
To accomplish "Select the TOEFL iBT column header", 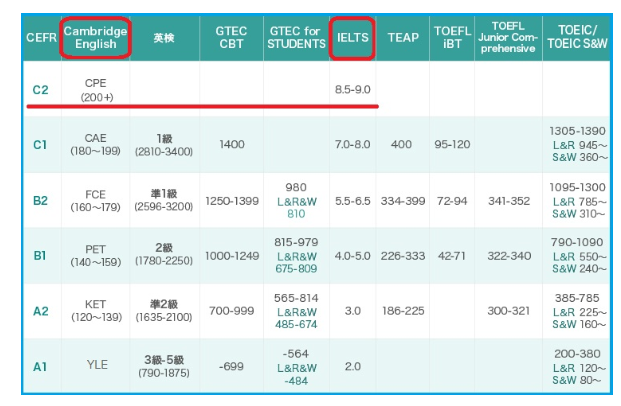I will click(x=452, y=38).
